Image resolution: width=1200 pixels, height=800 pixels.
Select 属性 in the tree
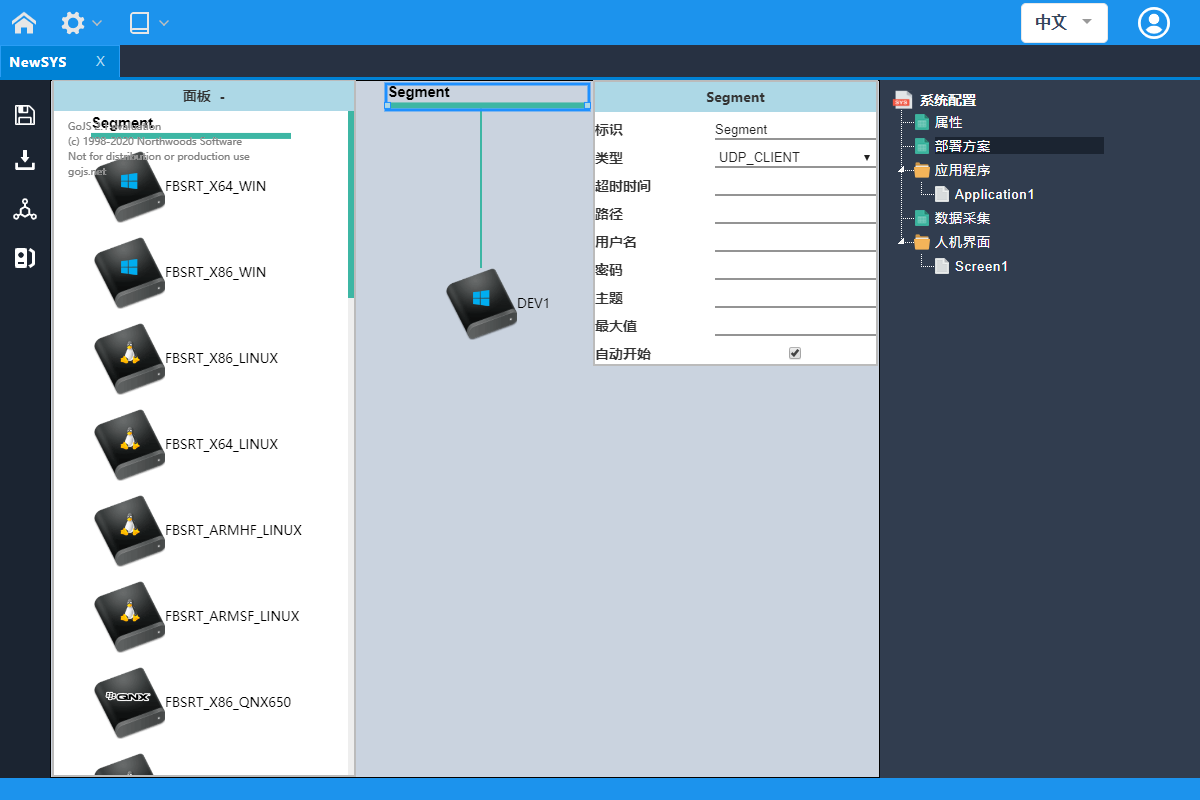tap(948, 122)
